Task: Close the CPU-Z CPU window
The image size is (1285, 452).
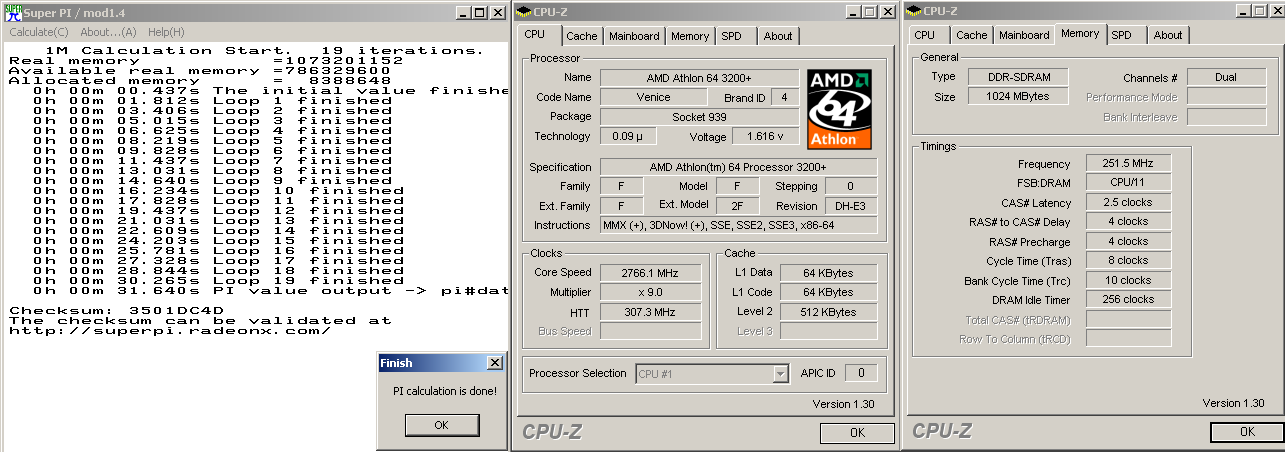Action: coord(887,12)
